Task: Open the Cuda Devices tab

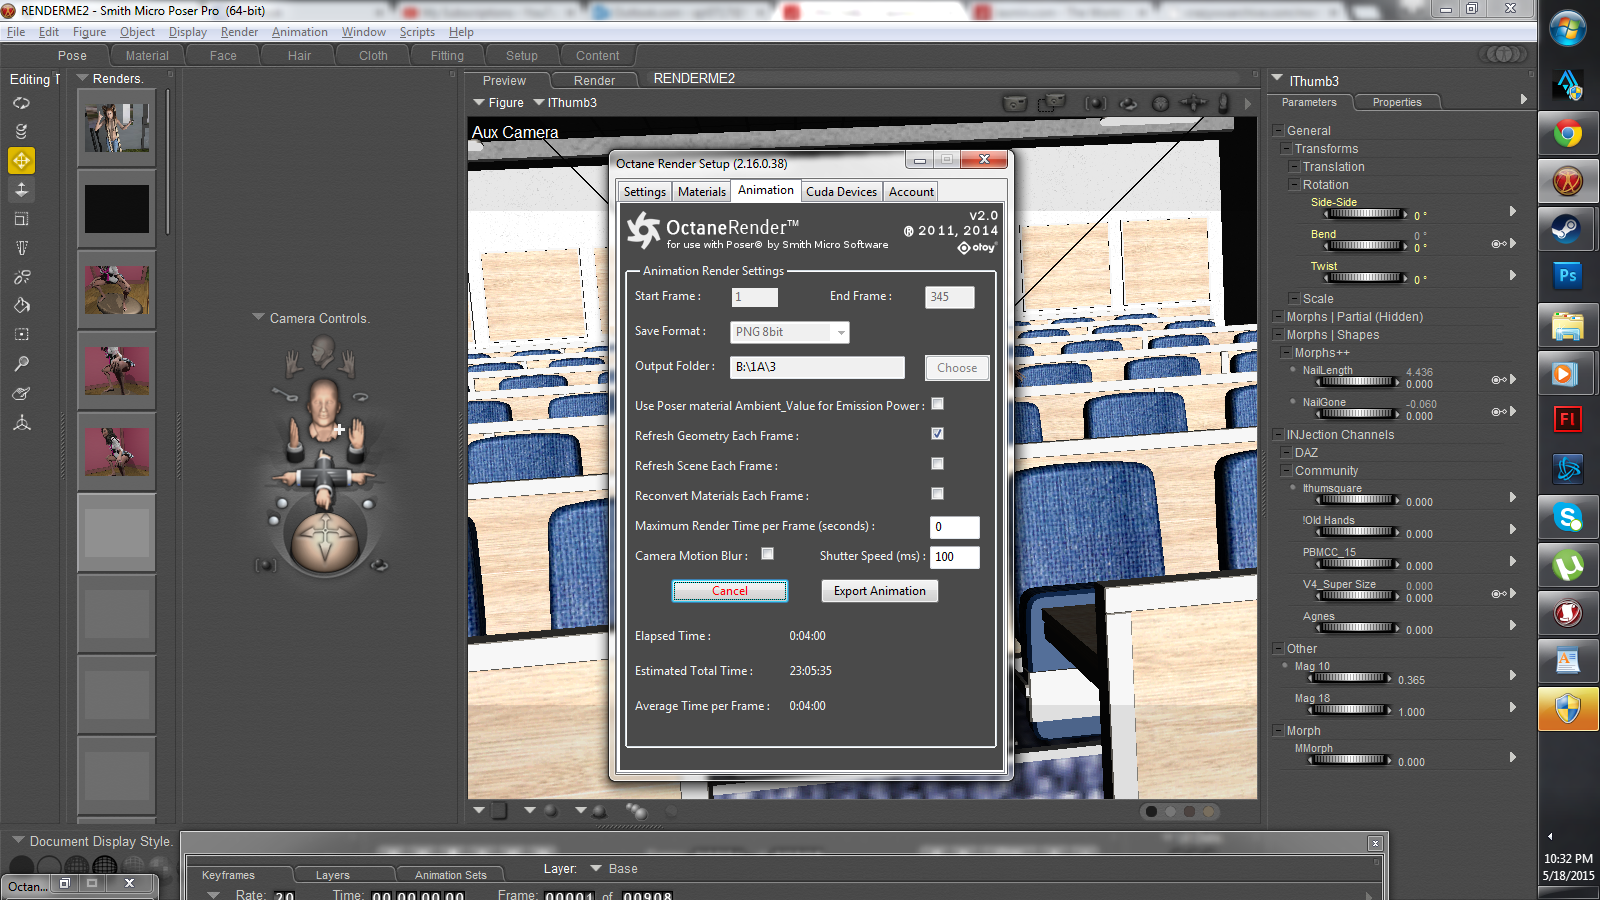Action: point(841,192)
